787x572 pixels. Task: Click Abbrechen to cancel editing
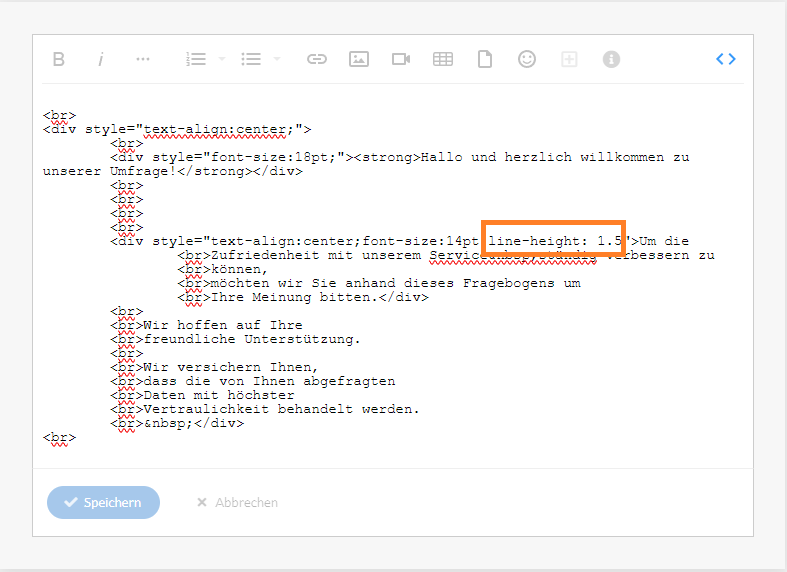pos(237,502)
